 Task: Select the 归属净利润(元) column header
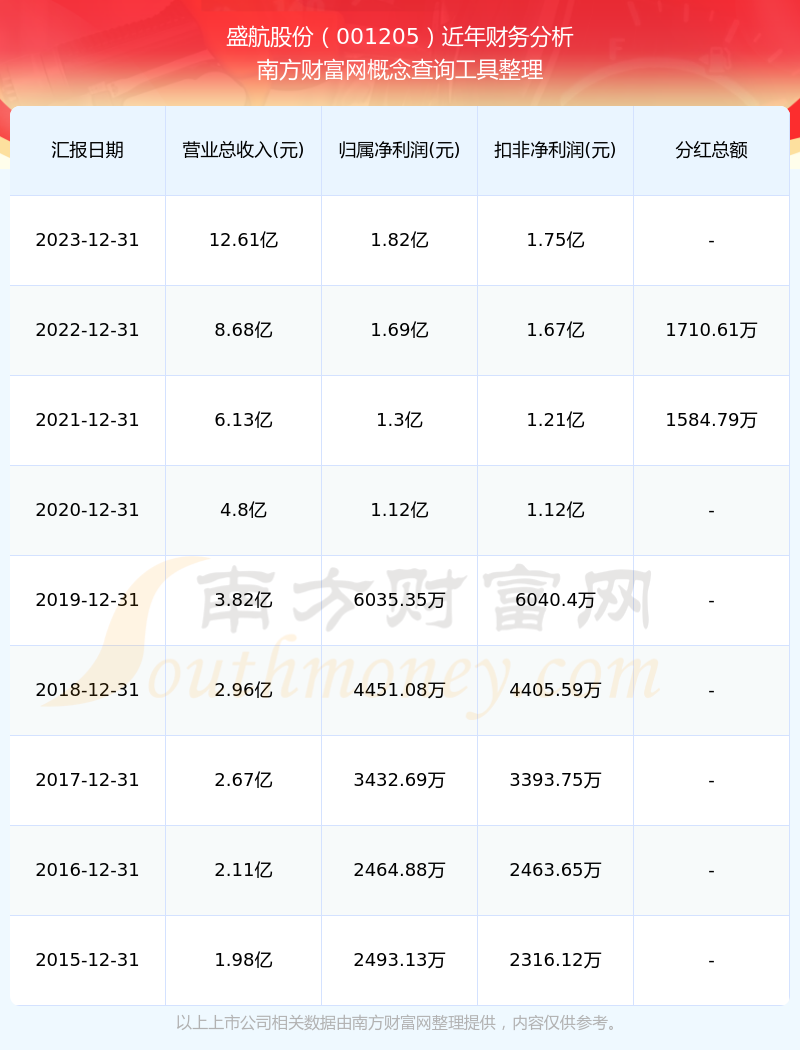pyautogui.click(x=400, y=150)
